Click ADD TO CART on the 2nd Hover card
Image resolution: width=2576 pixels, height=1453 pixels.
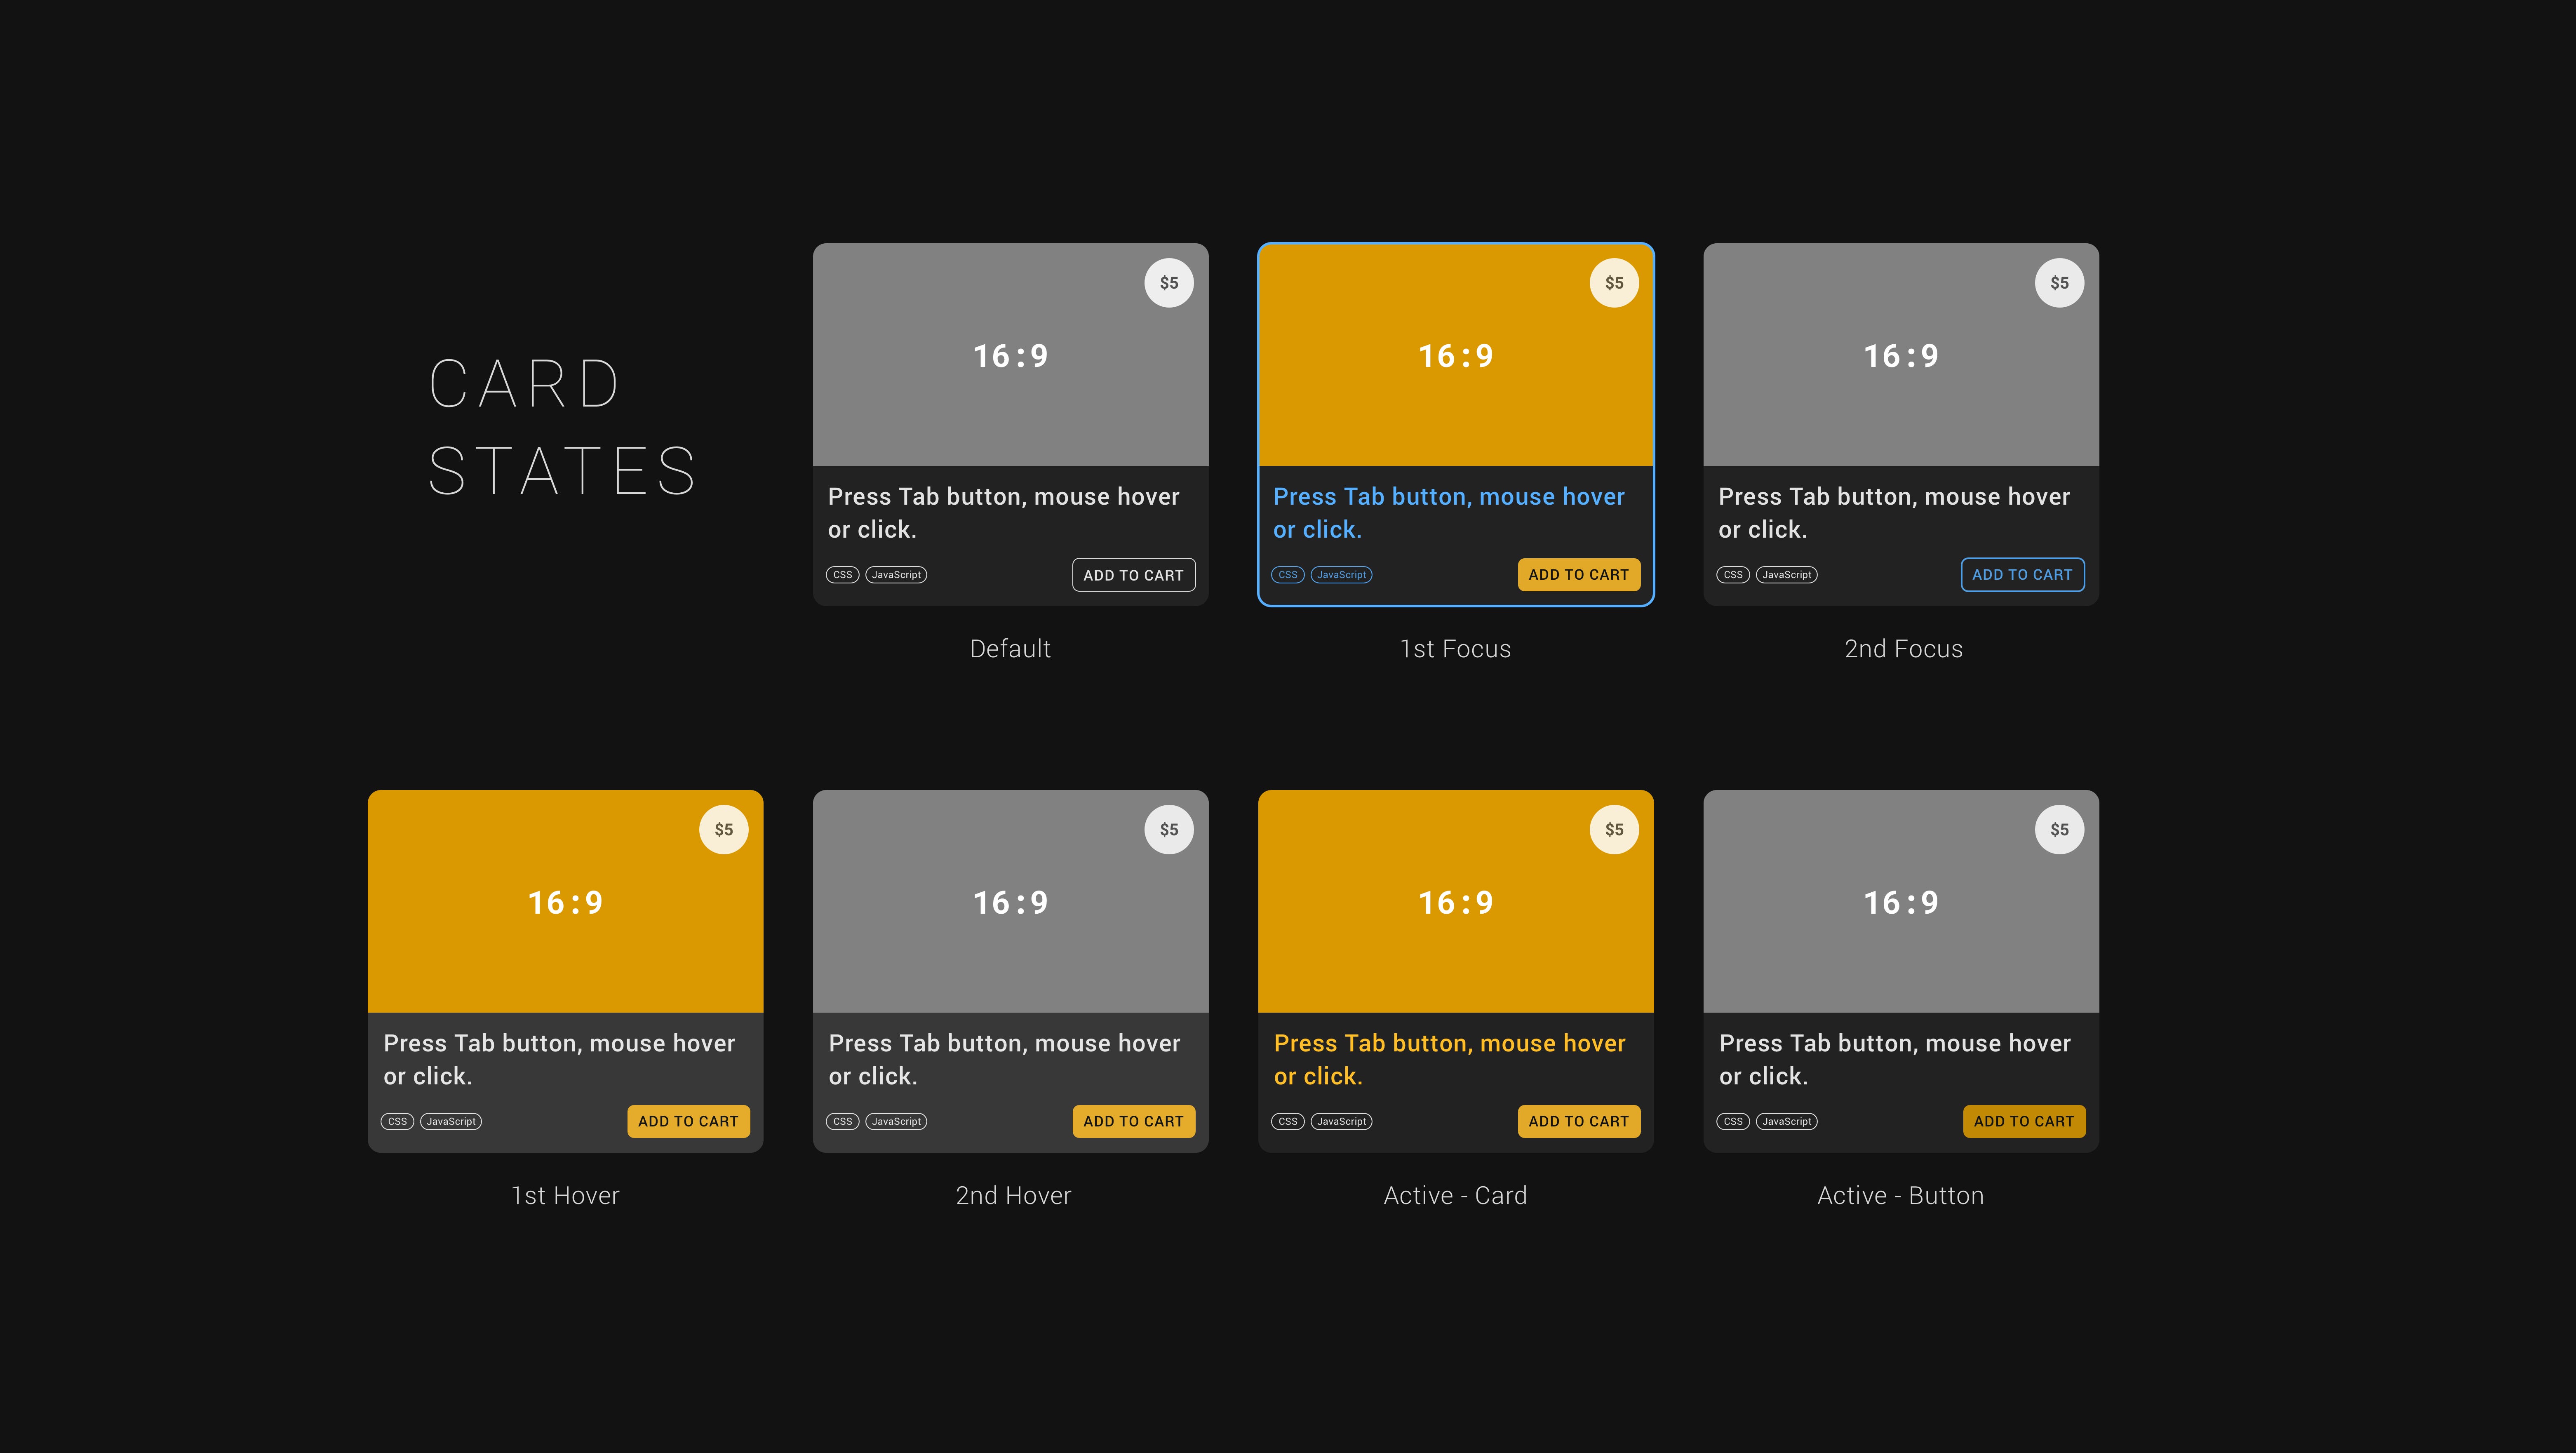pyautogui.click(x=1133, y=1121)
